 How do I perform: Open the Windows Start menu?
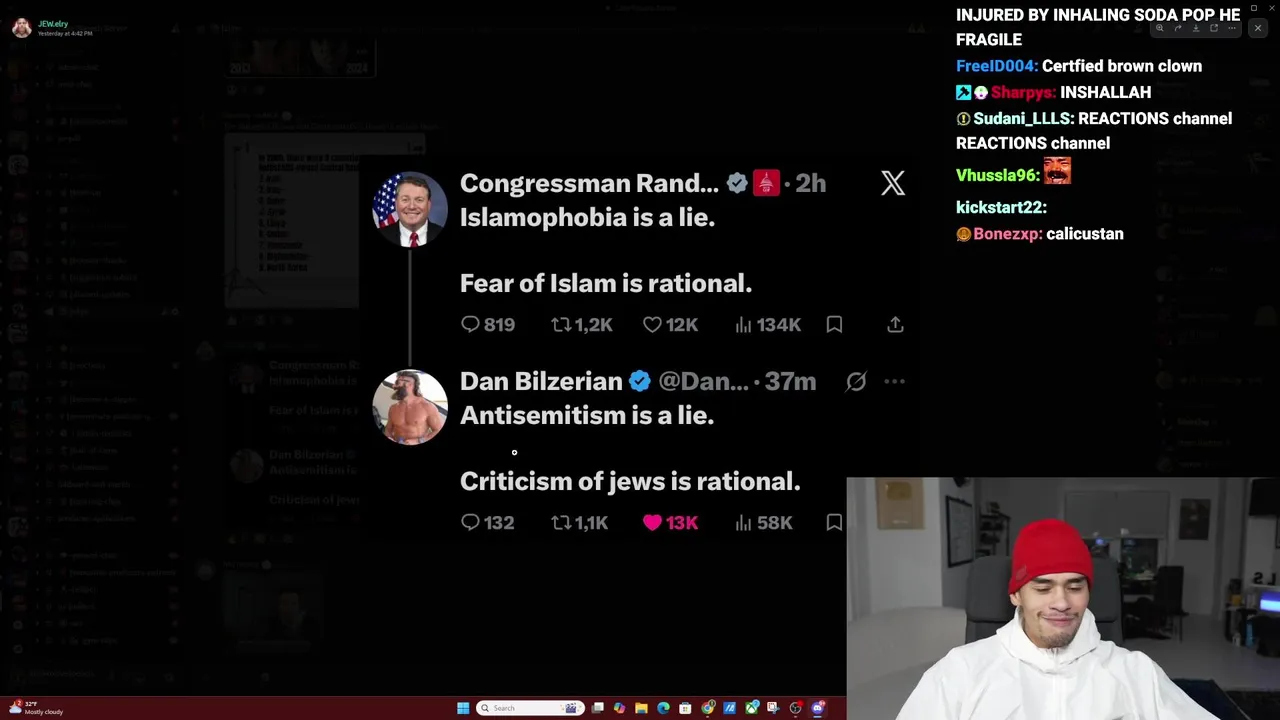[463, 708]
